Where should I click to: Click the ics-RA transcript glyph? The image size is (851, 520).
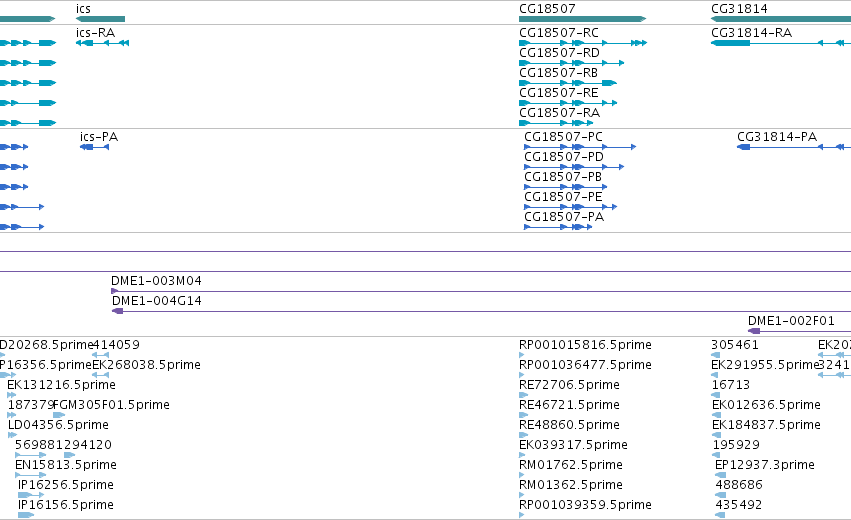click(x=103, y=43)
